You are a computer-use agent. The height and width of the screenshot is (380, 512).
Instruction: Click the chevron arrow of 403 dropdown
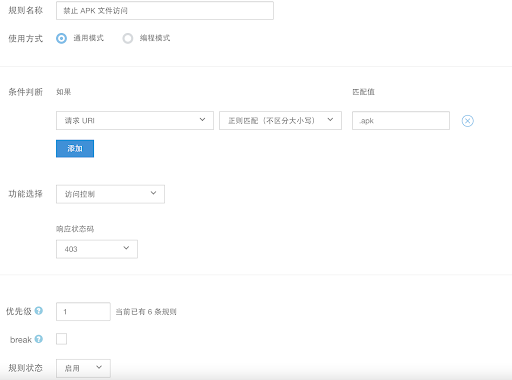pyautogui.click(x=126, y=248)
